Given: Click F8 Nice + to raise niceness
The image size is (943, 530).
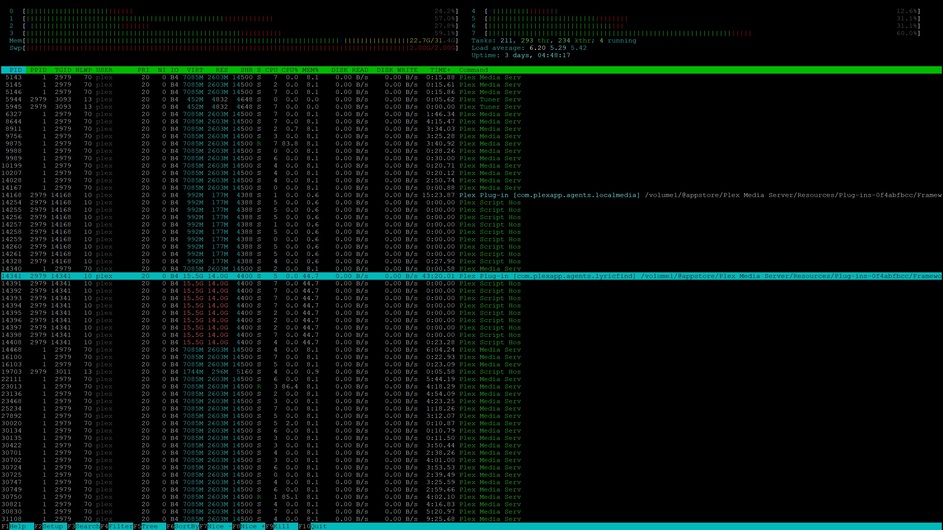Looking at the screenshot, I should point(248,526).
